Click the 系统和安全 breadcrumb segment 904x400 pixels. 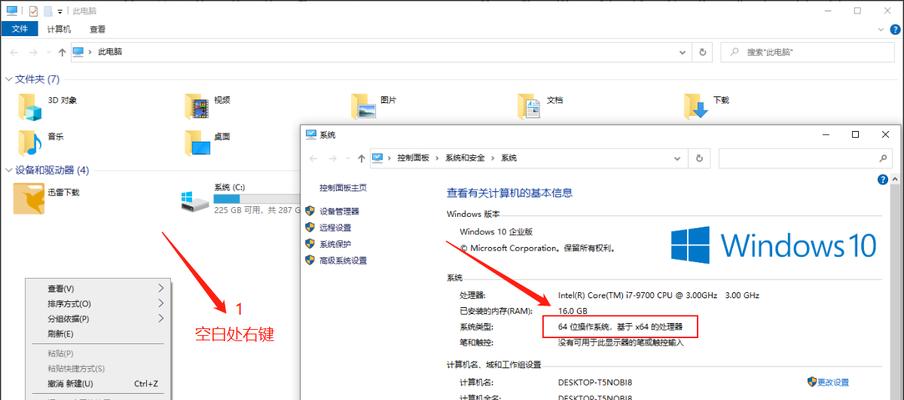tap(465, 158)
